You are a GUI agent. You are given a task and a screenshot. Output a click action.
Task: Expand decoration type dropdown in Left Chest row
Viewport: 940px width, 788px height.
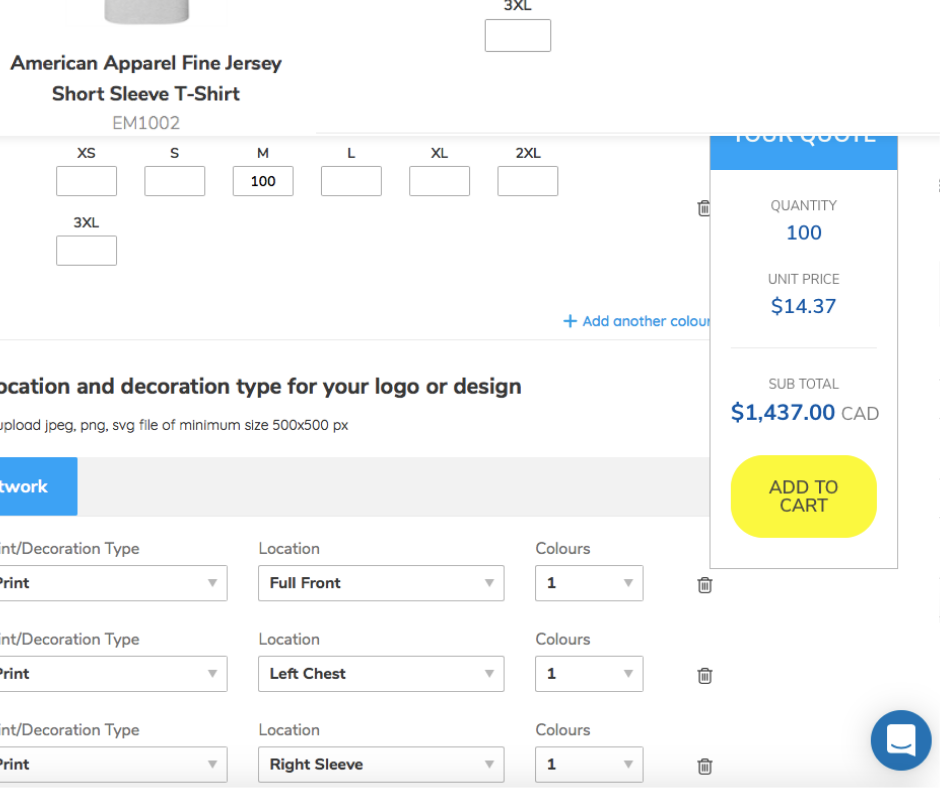pos(111,674)
